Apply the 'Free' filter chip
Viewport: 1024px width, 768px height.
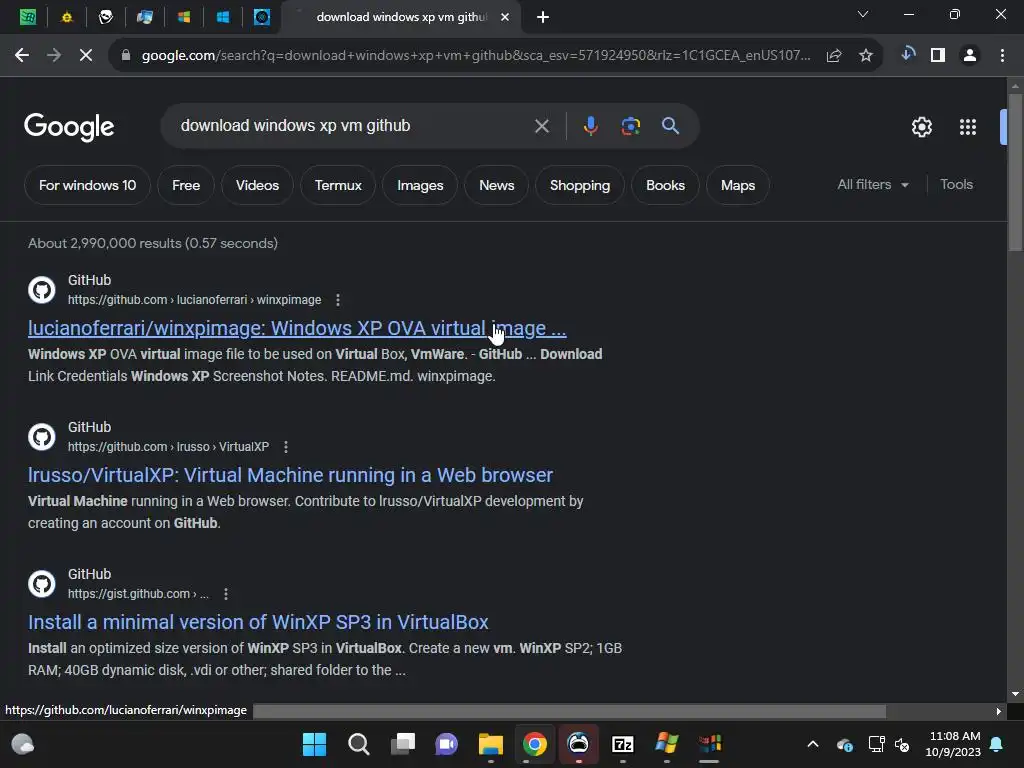(186, 185)
